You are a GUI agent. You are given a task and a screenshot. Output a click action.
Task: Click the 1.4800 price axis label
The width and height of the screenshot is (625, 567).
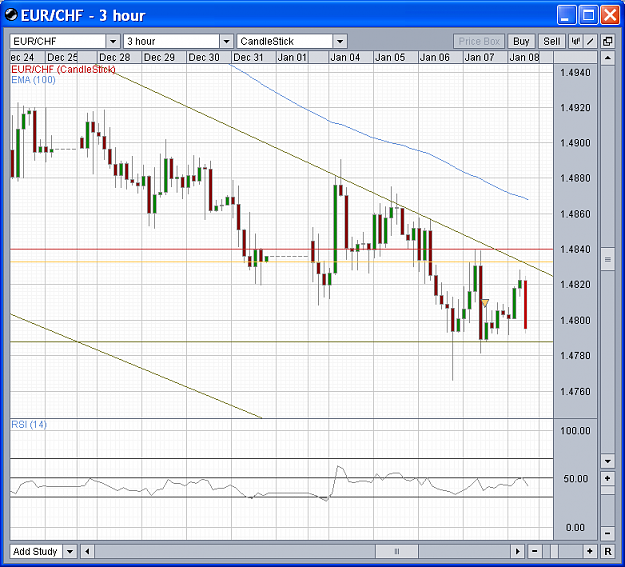click(575, 320)
